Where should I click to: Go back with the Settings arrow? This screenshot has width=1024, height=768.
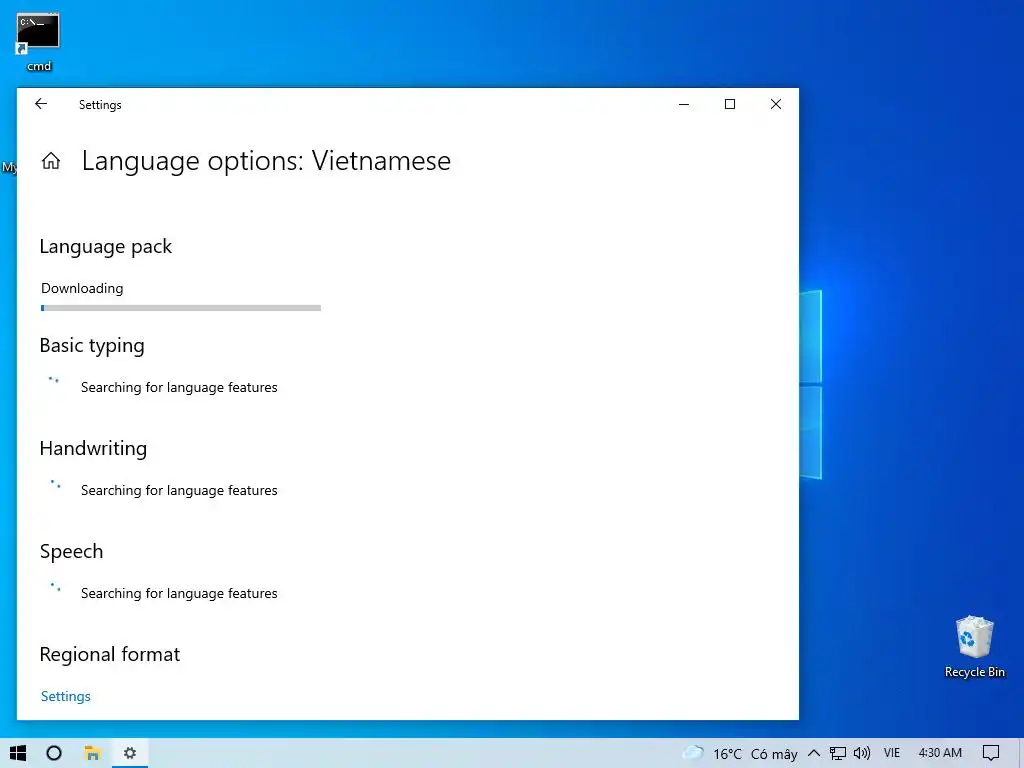[x=41, y=104]
